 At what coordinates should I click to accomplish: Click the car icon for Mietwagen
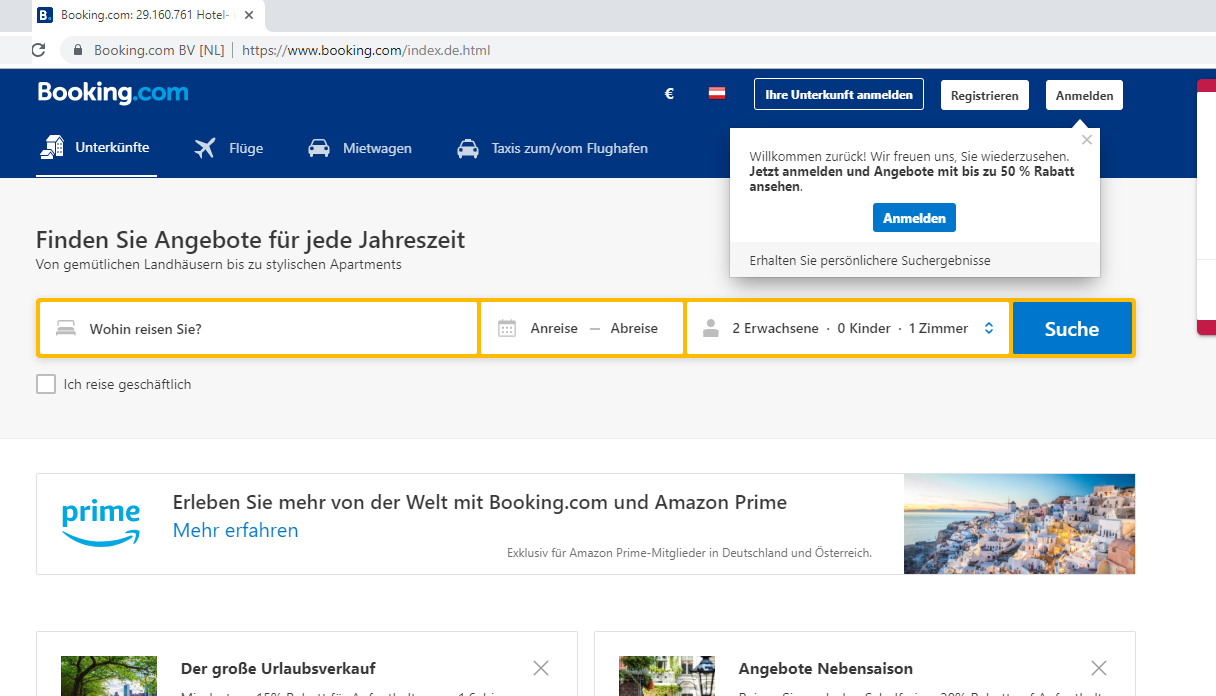point(319,148)
